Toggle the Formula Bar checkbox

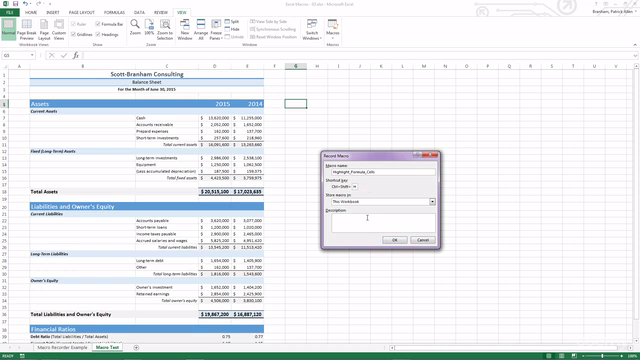pyautogui.click(x=98, y=24)
